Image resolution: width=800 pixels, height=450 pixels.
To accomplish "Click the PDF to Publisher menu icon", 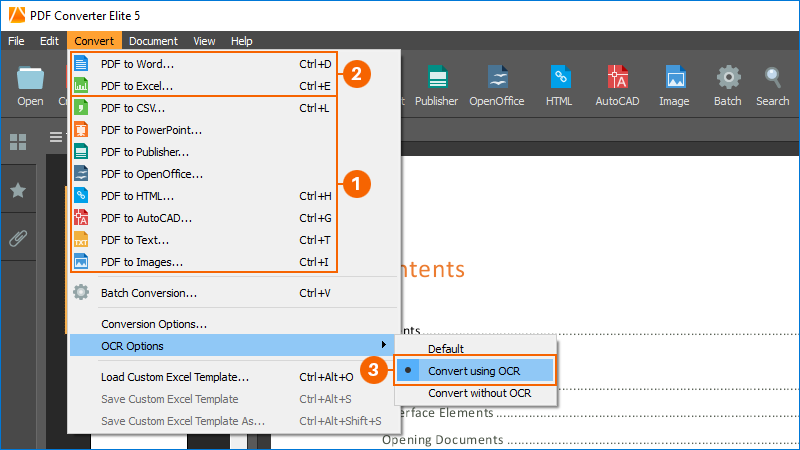I will pyautogui.click(x=81, y=152).
